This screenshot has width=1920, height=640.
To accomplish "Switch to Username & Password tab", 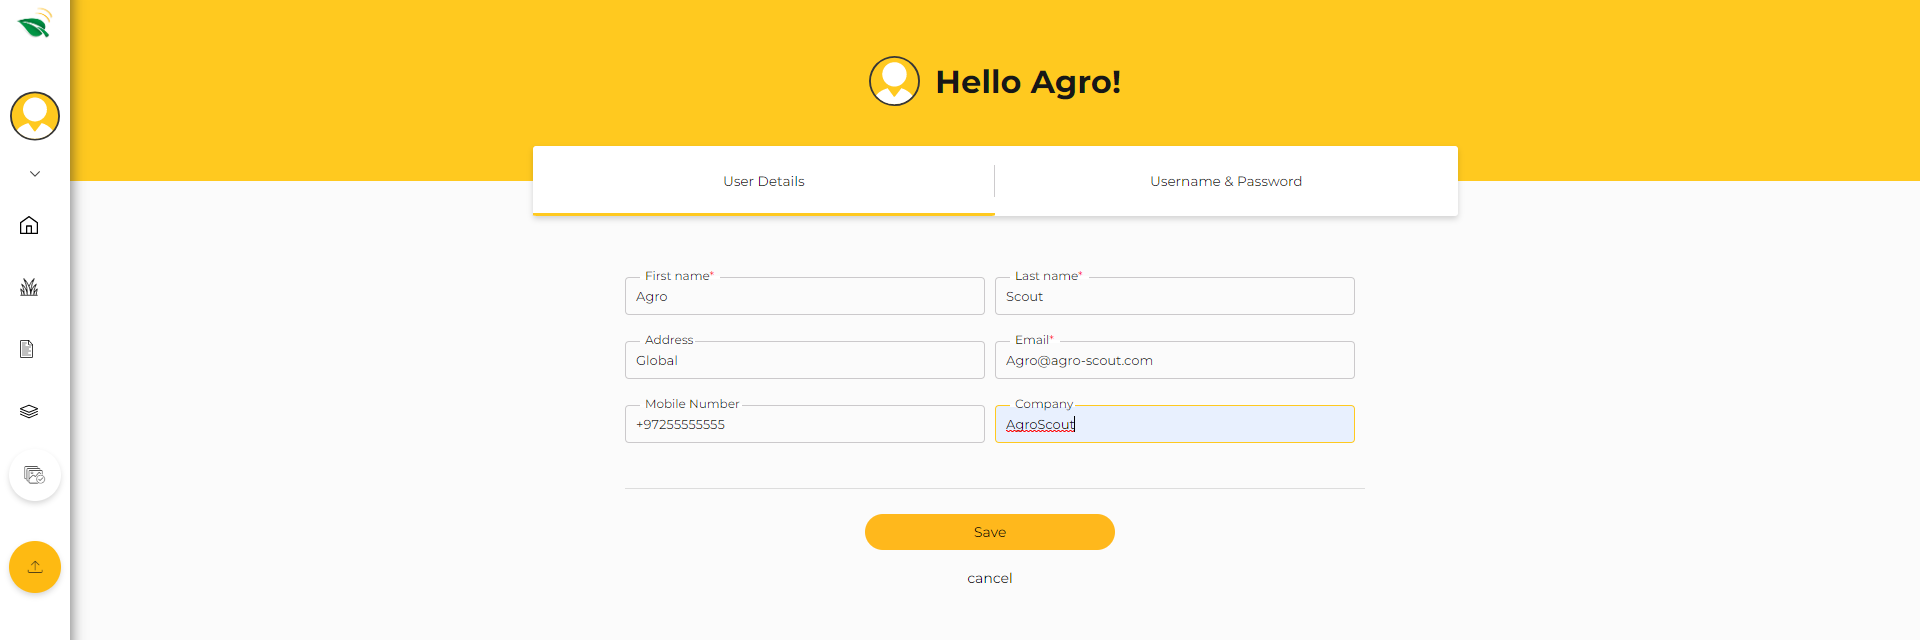I will tap(1226, 181).
